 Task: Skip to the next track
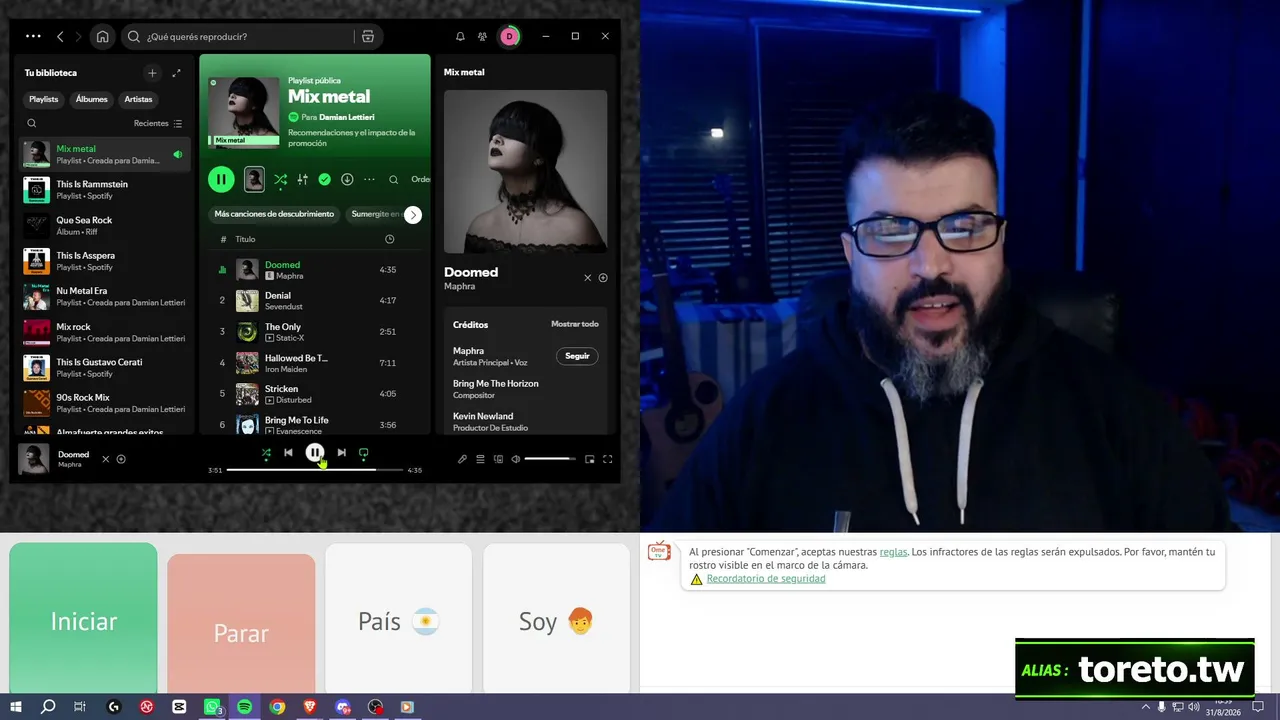[341, 453]
